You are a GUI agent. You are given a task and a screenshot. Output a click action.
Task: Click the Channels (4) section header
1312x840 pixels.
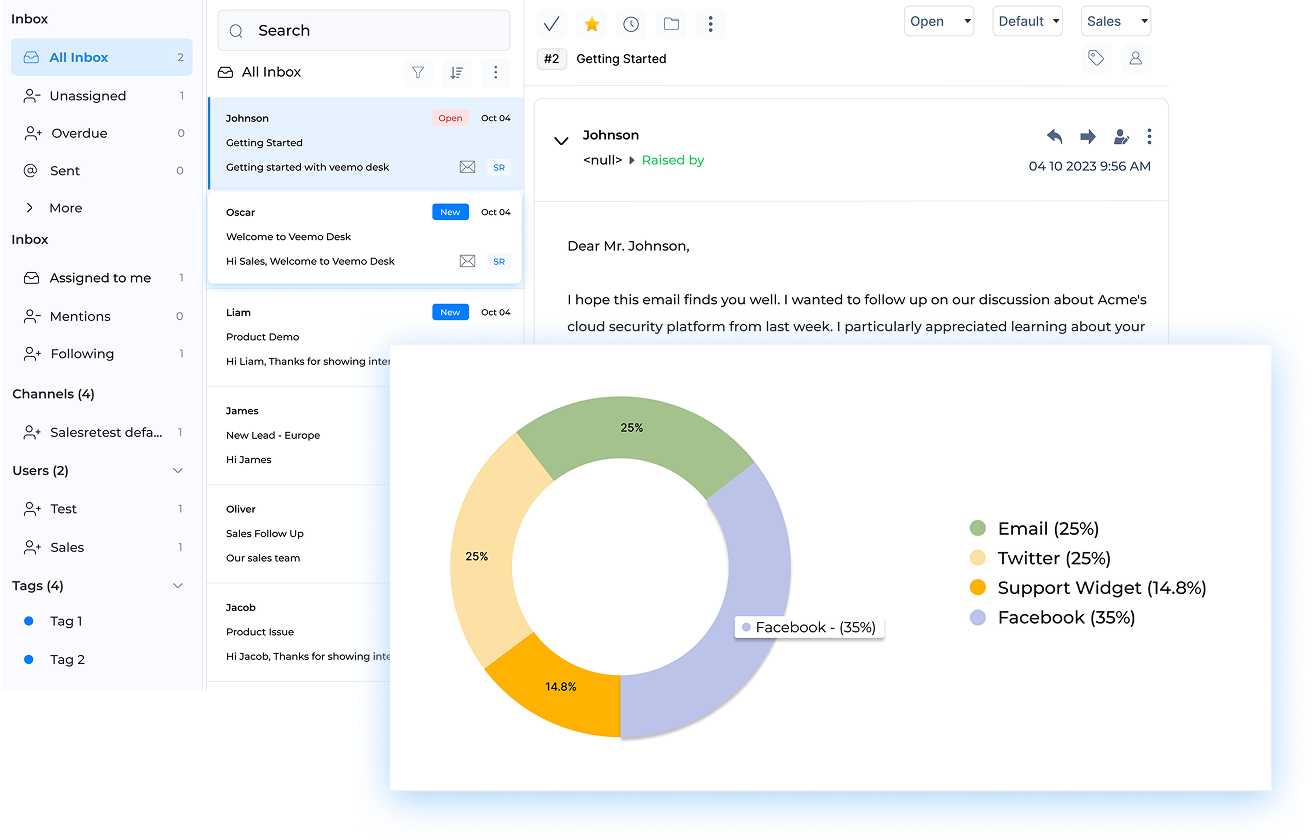(x=54, y=394)
